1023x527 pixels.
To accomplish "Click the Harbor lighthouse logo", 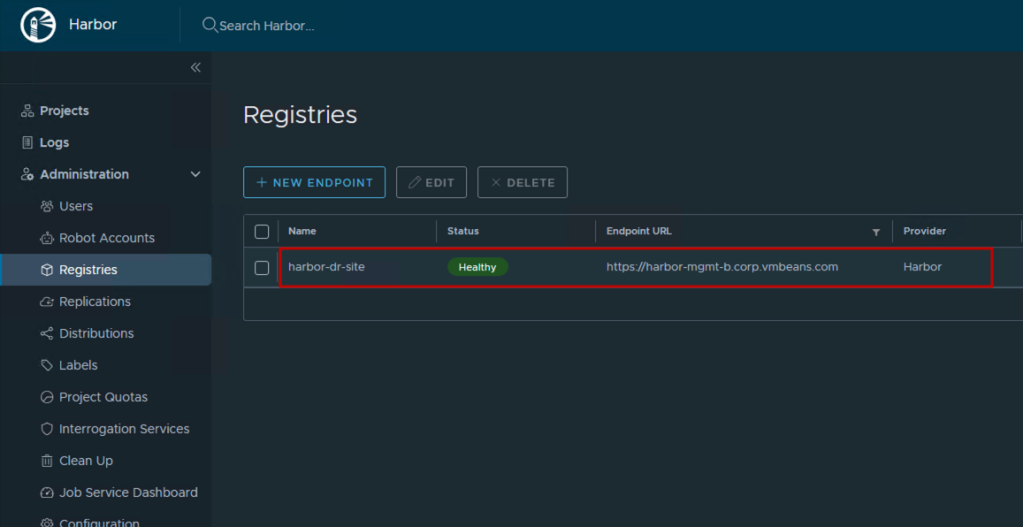I will pyautogui.click(x=38, y=25).
